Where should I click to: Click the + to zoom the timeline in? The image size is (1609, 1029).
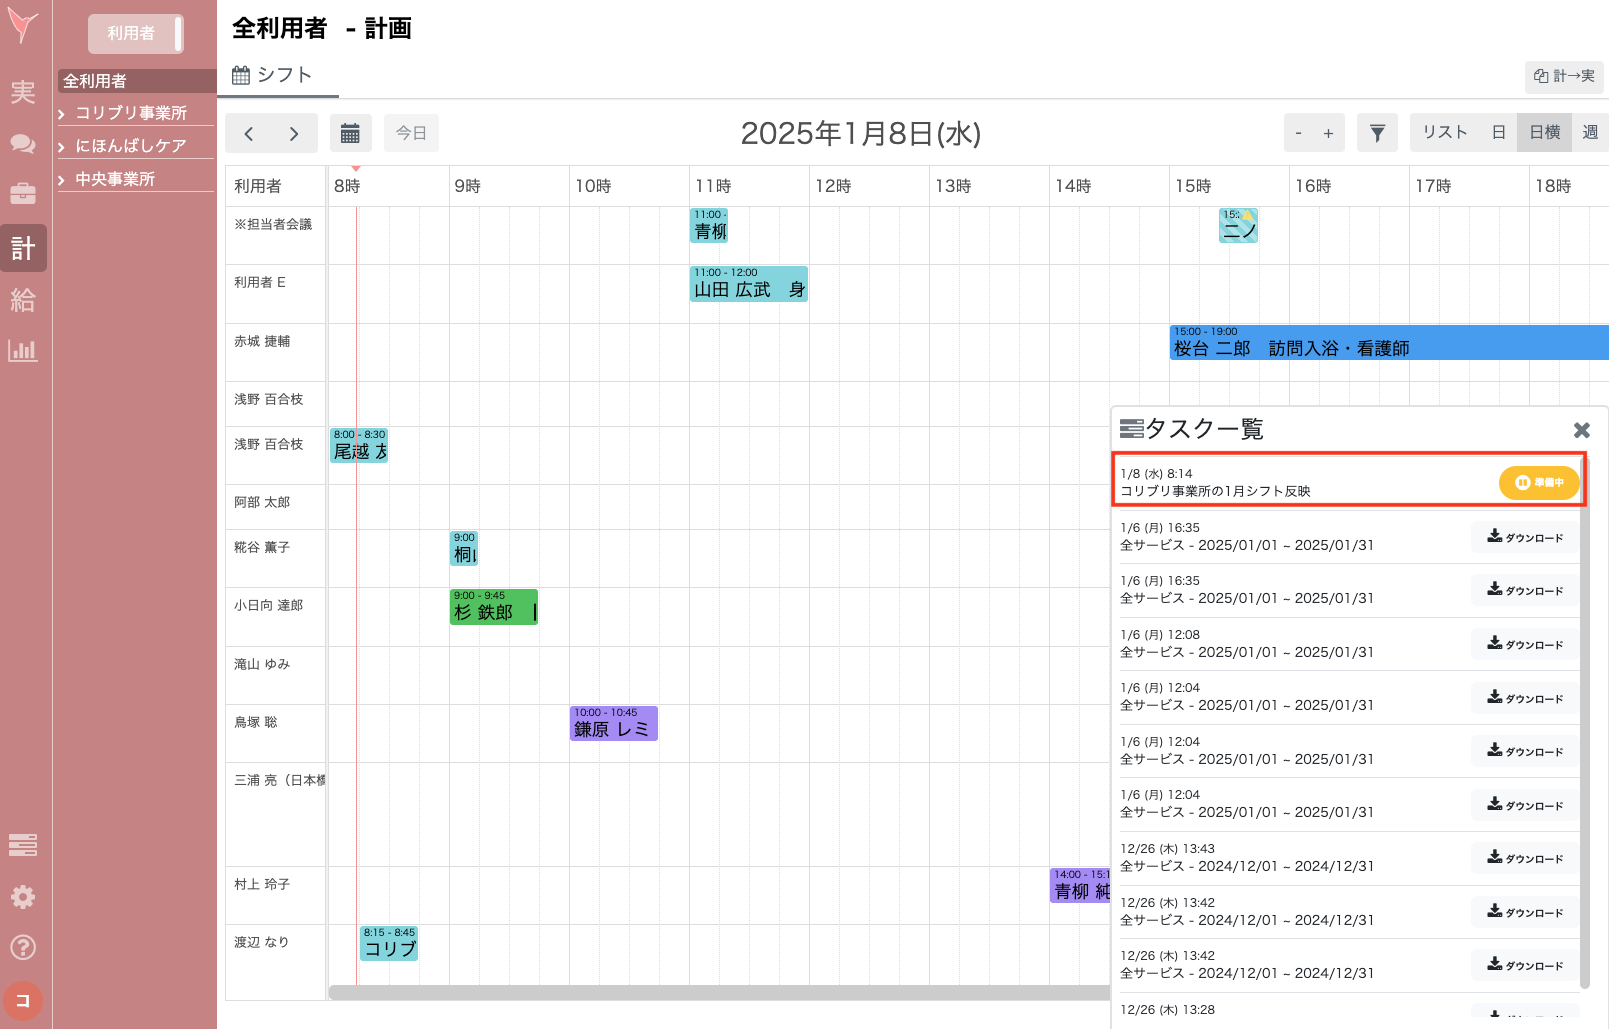pos(1328,132)
